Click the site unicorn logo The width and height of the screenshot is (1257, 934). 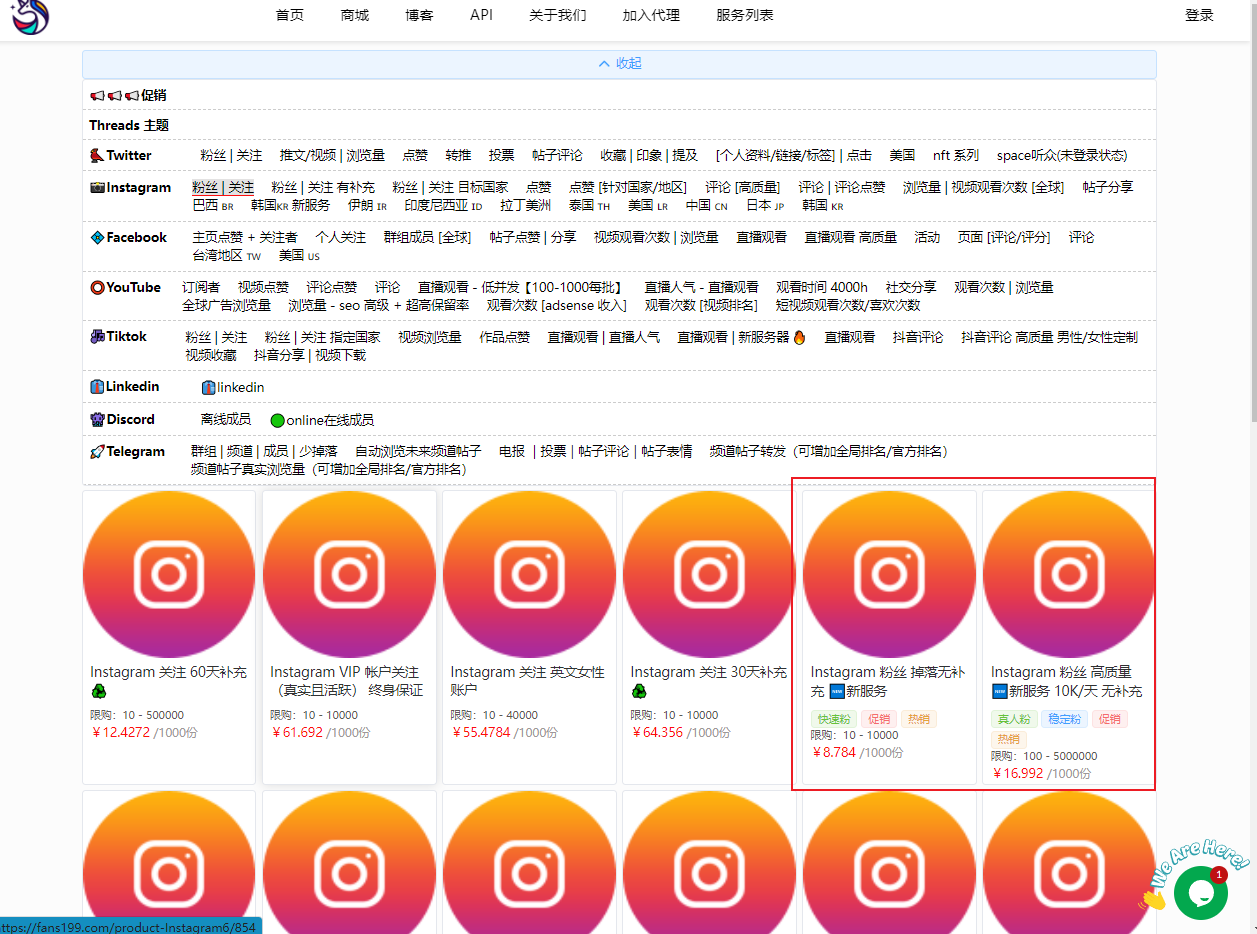[29, 15]
